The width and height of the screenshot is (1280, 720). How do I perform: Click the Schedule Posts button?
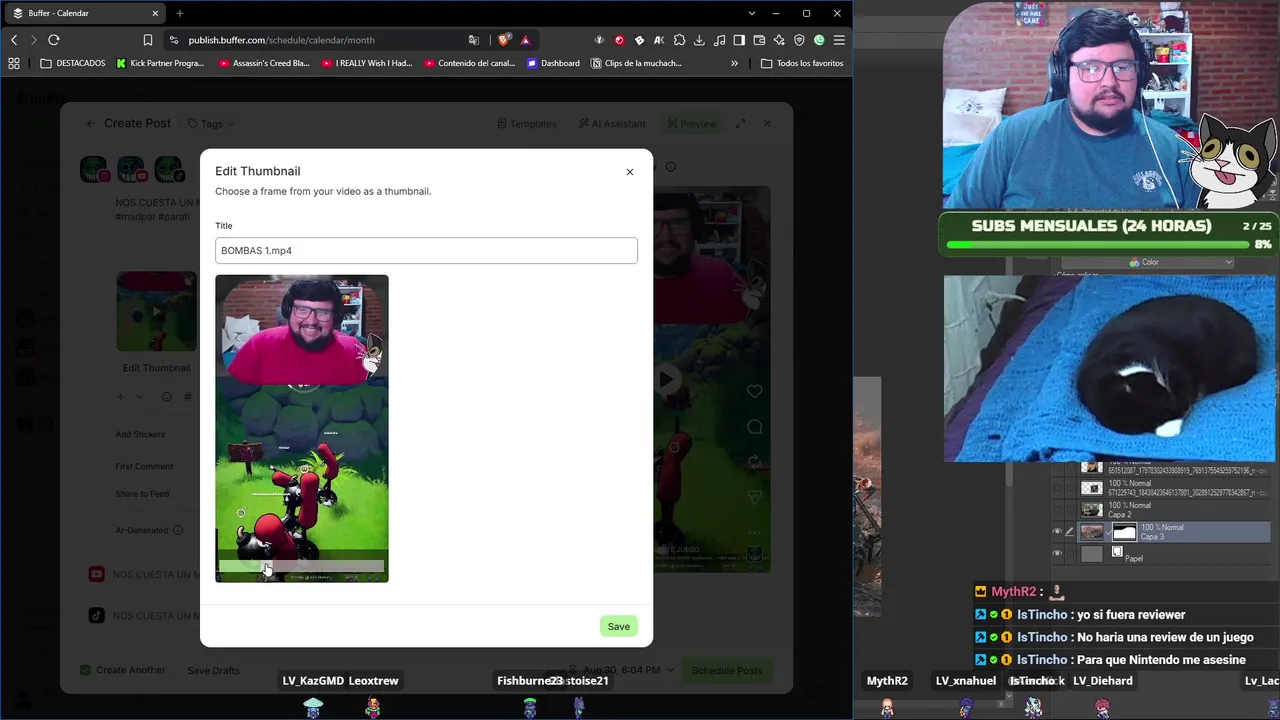[727, 670]
